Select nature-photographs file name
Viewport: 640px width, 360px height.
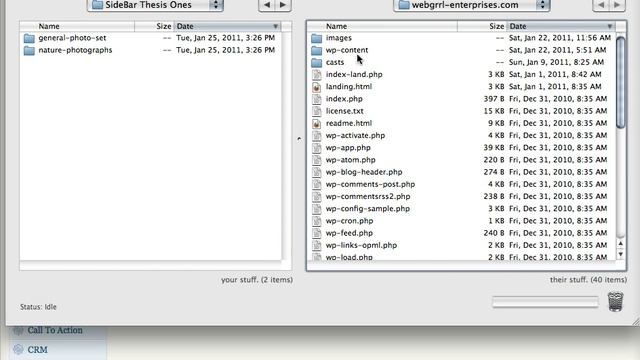point(75,50)
